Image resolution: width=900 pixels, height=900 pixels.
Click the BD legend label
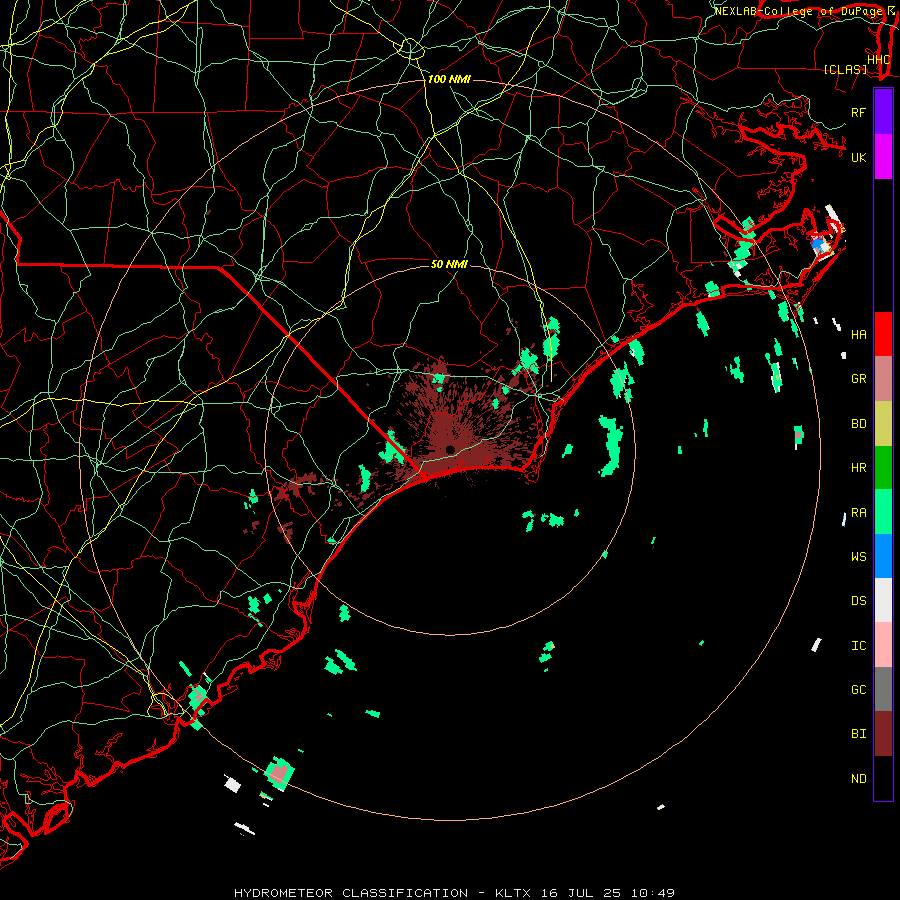point(858,424)
